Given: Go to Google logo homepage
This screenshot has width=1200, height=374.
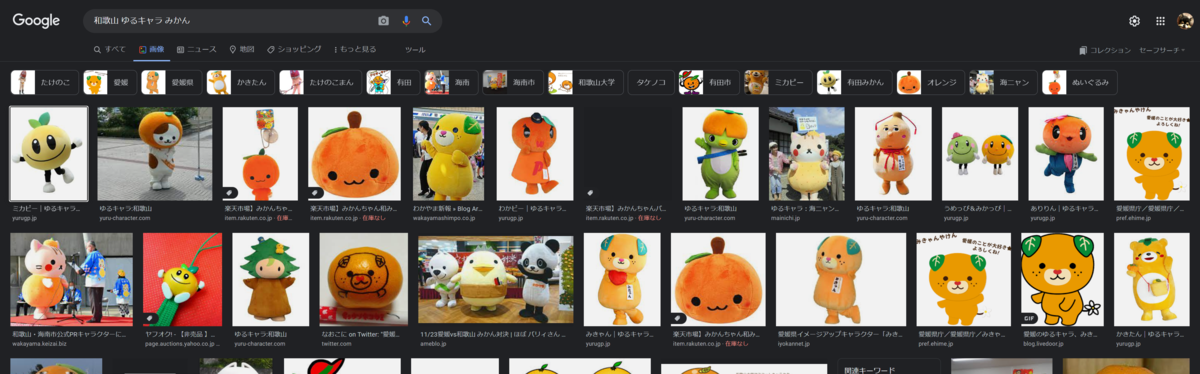Looking at the screenshot, I should click(36, 21).
